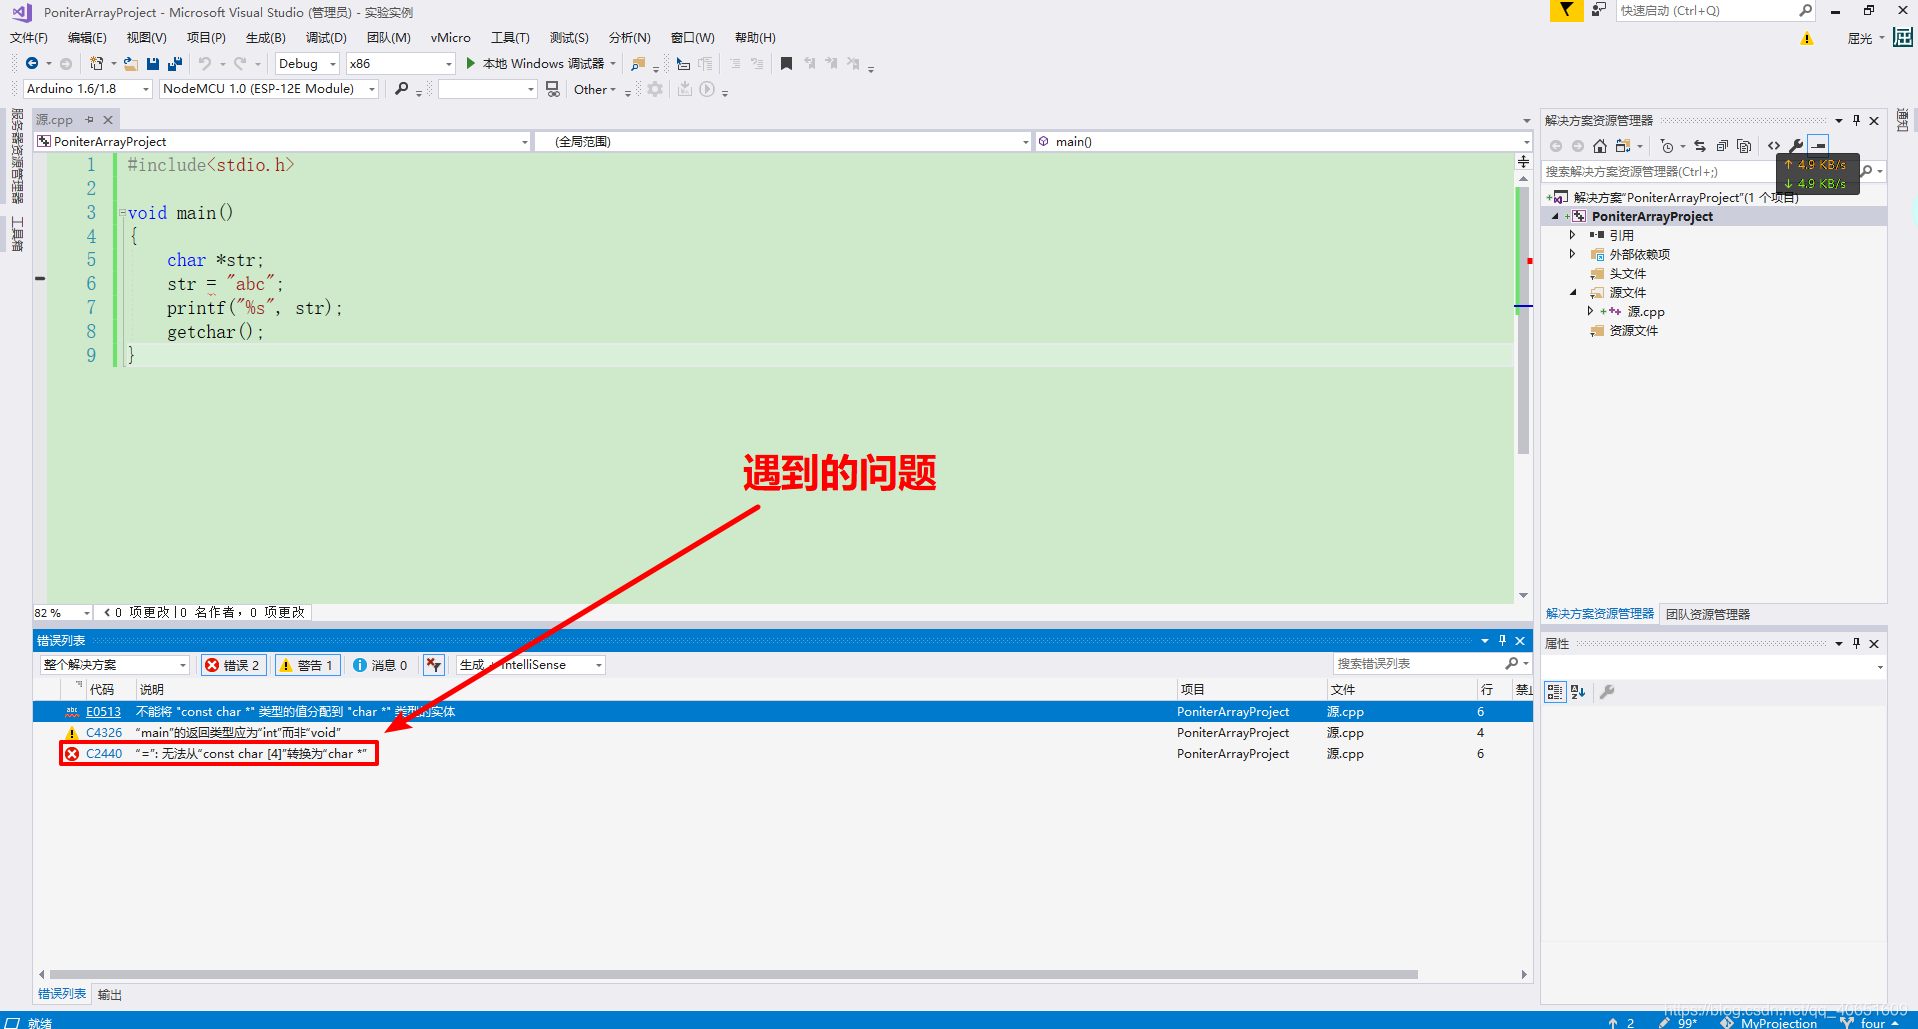The width and height of the screenshot is (1918, 1029).
Task: Click the clear filter icon in Error List
Action: (x=433, y=665)
